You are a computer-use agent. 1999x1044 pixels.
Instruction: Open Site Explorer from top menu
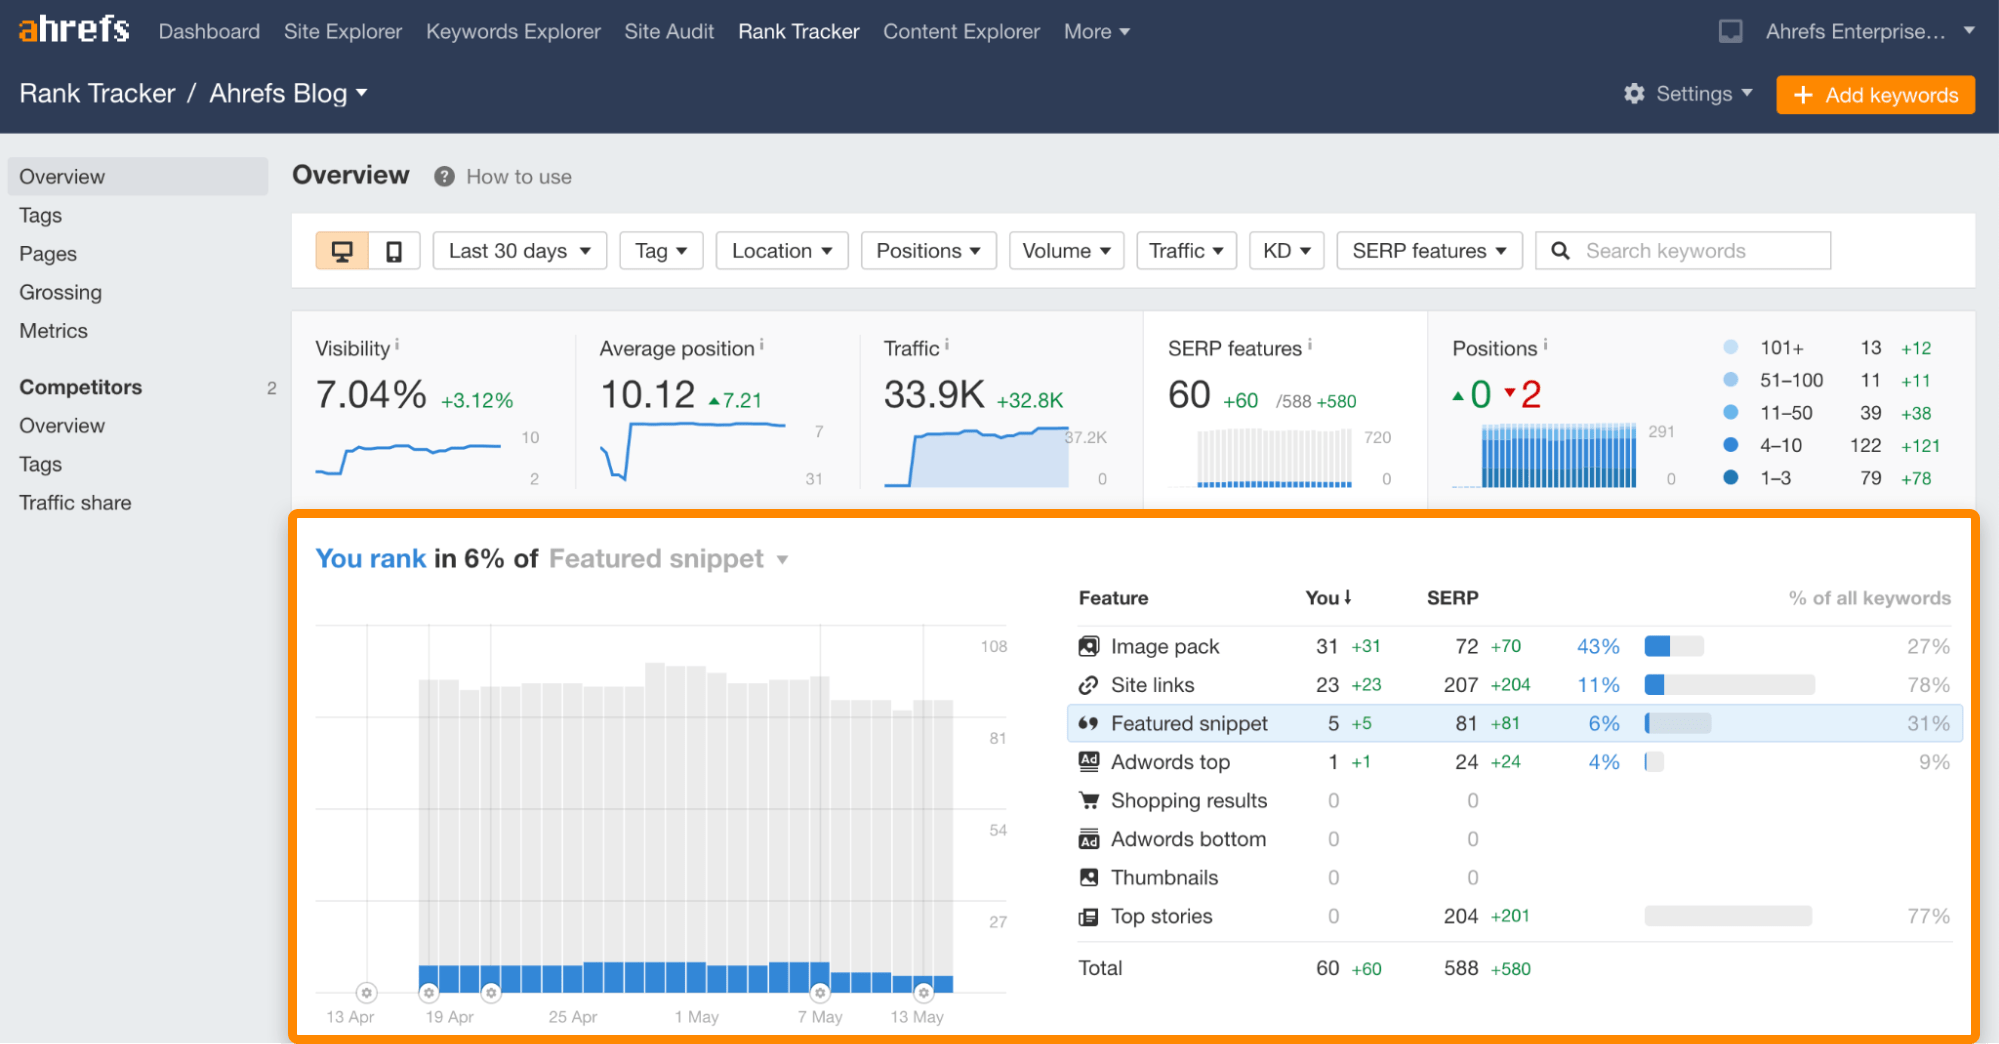click(x=342, y=32)
